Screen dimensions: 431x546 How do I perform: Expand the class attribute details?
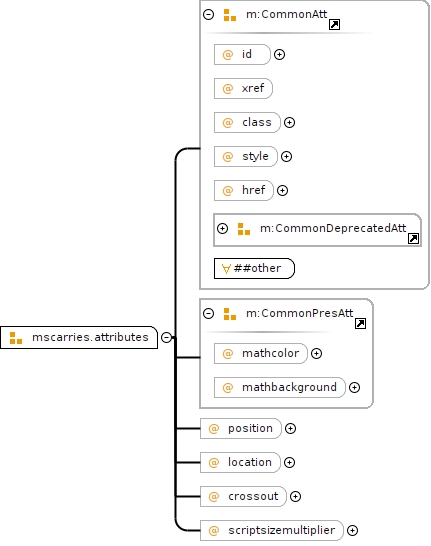289,123
